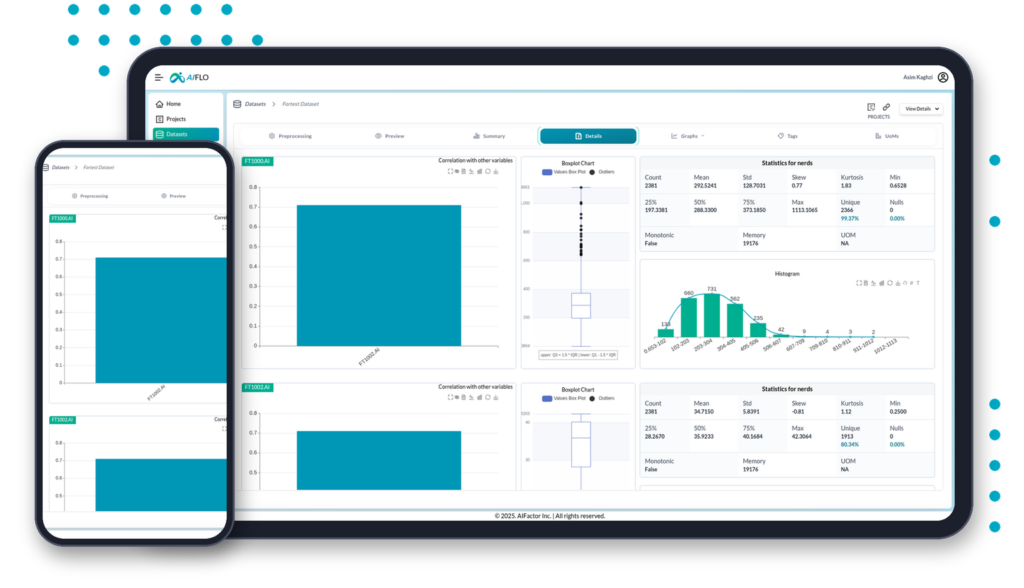Viewport: 1024px width, 588px height.
Task: Switch to the Preview tab on the phone
Action: point(173,196)
